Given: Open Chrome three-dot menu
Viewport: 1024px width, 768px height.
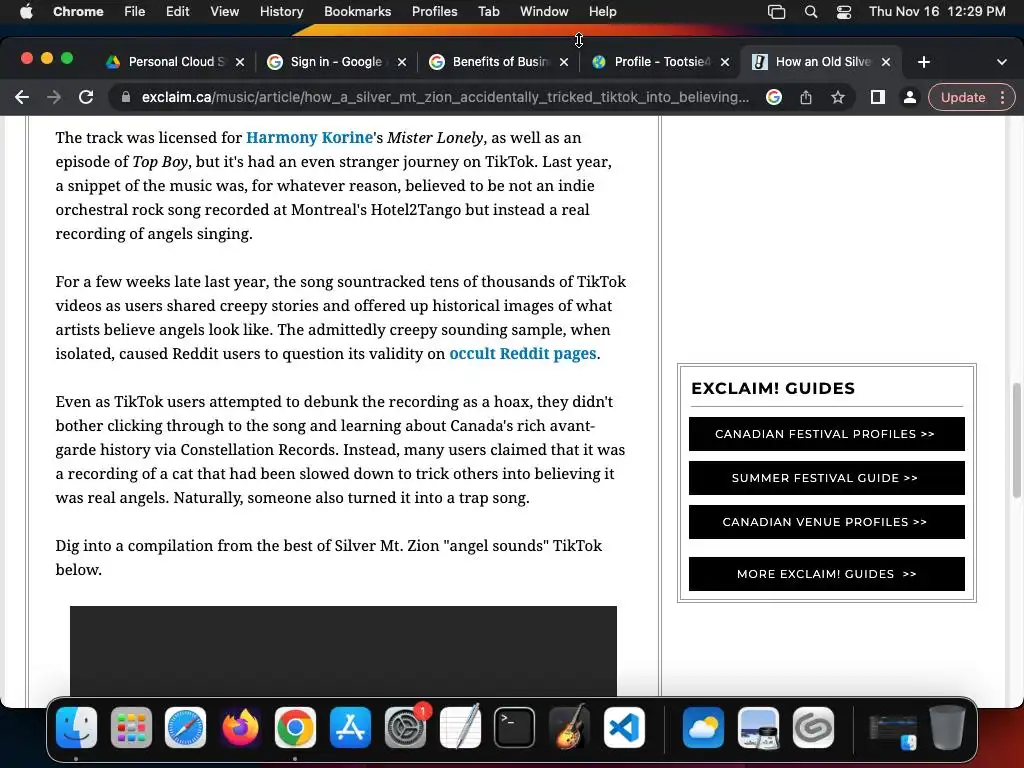Looking at the screenshot, I should [x=1002, y=97].
